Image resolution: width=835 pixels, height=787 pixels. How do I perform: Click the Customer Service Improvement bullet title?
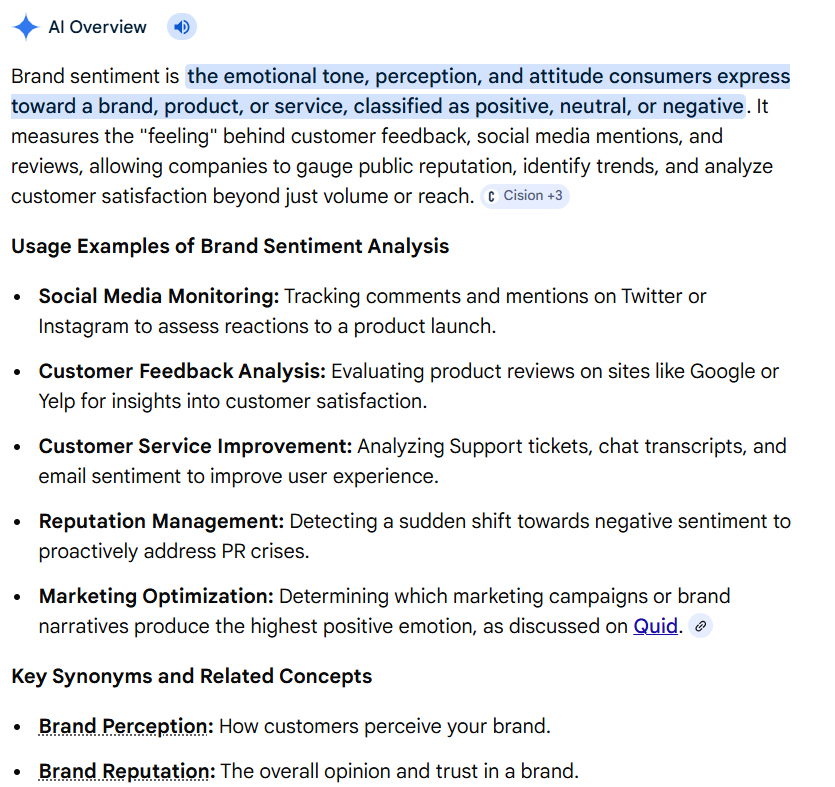[195, 446]
